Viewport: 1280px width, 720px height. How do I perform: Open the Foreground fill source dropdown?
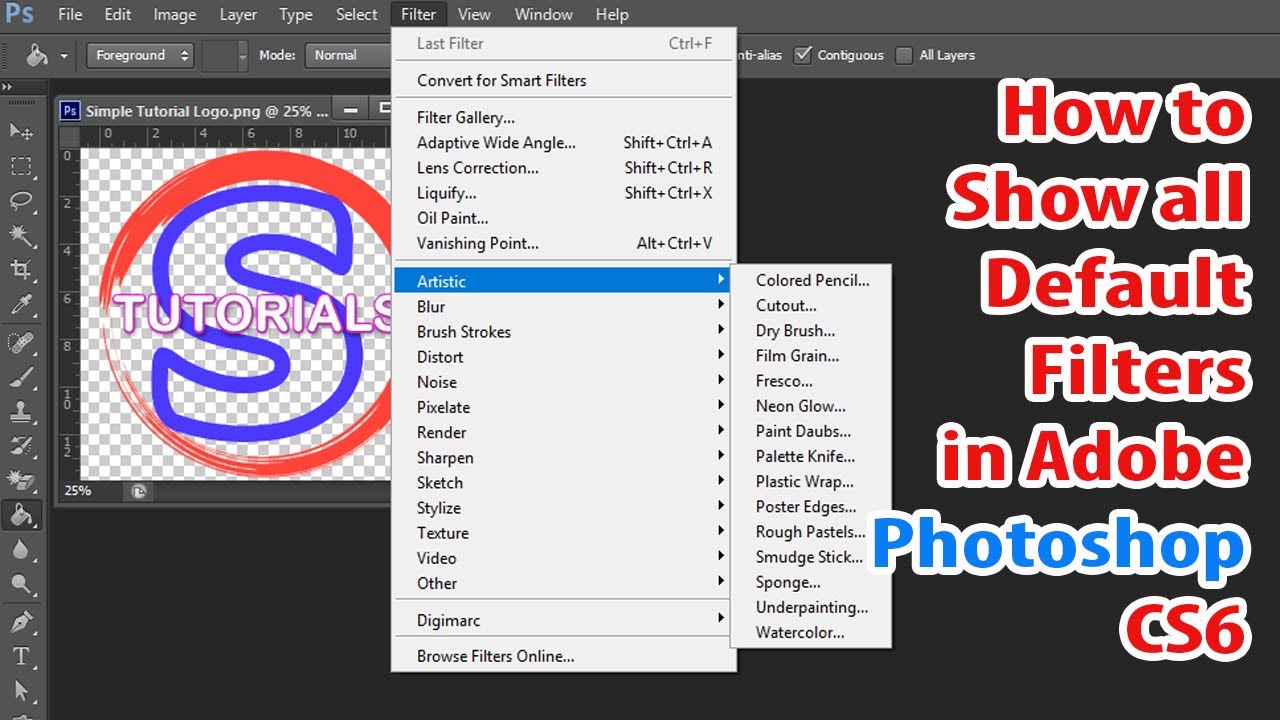coord(140,56)
